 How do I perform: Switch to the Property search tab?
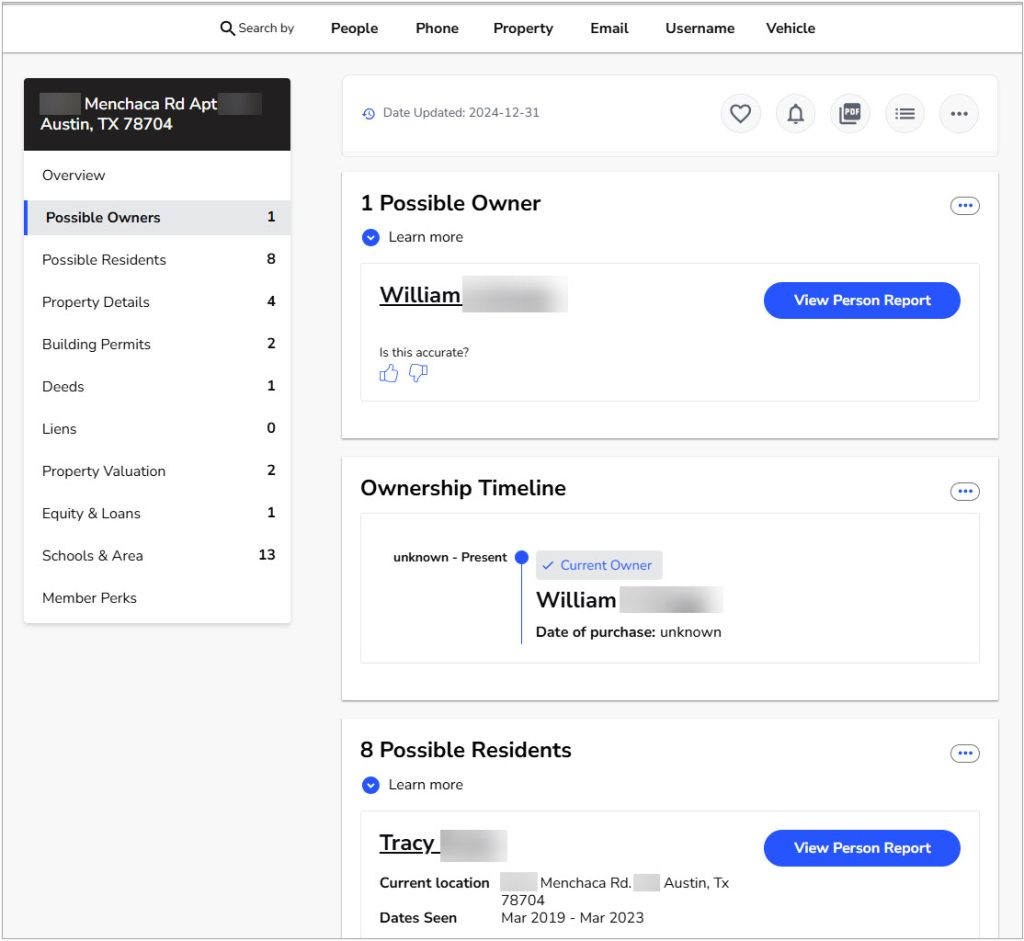pos(522,28)
